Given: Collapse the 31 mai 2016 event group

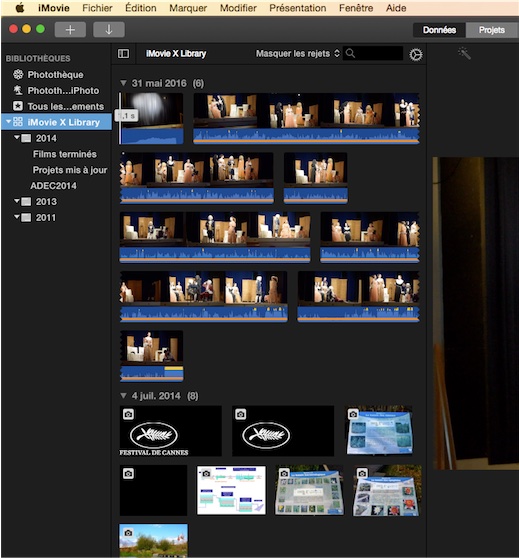Looking at the screenshot, I should [x=123, y=83].
